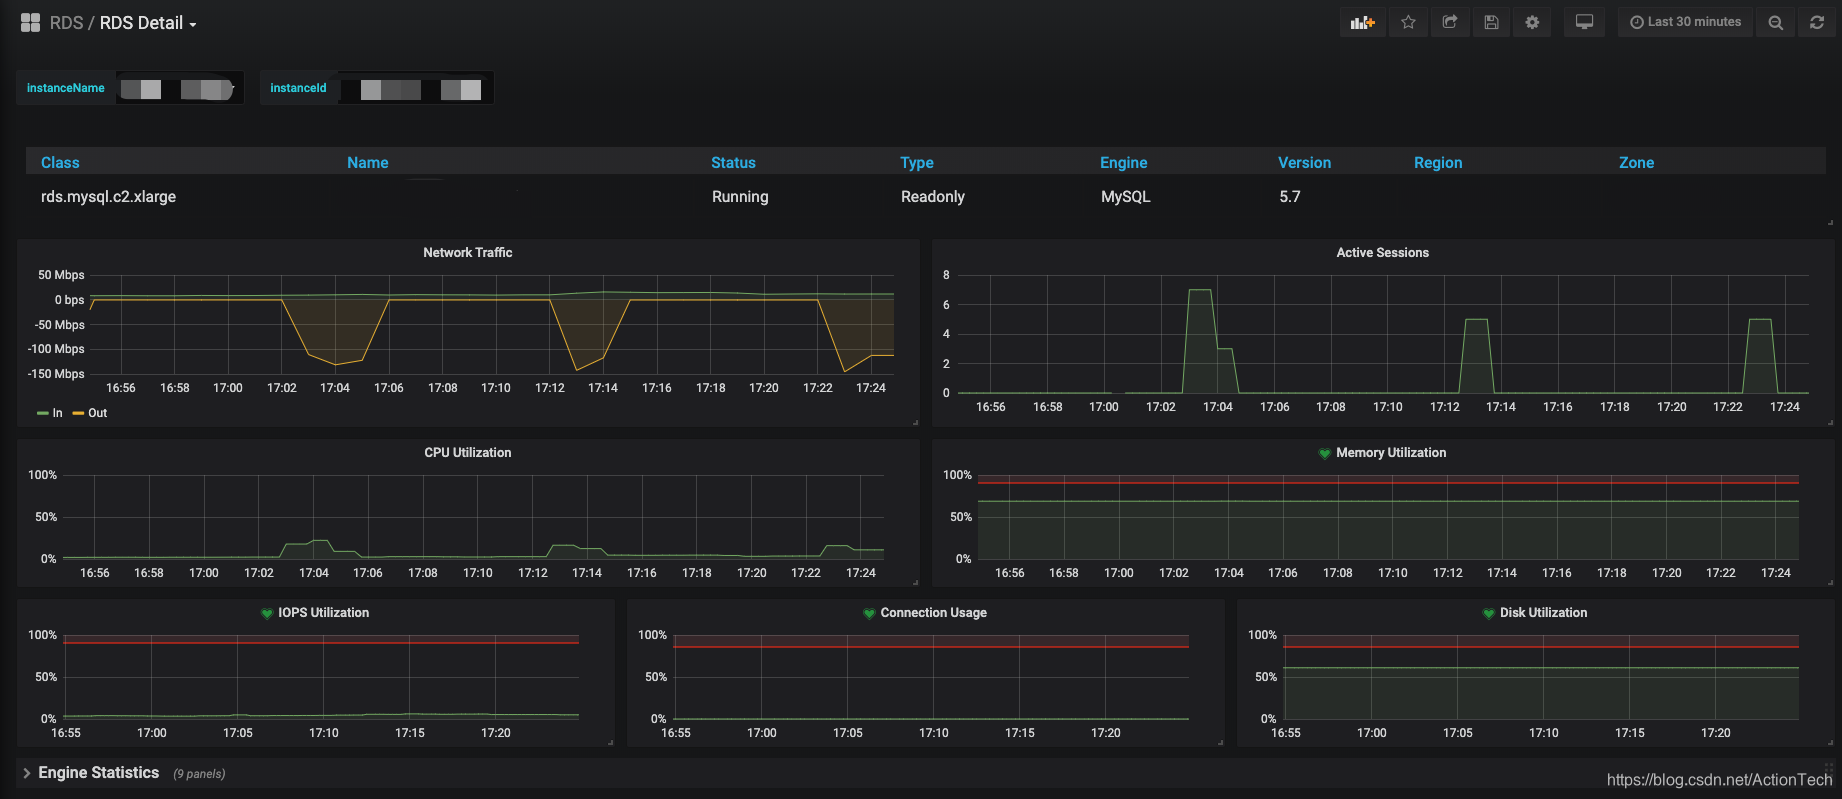
Task: Open the instanceId variable dropdown
Action: point(415,88)
